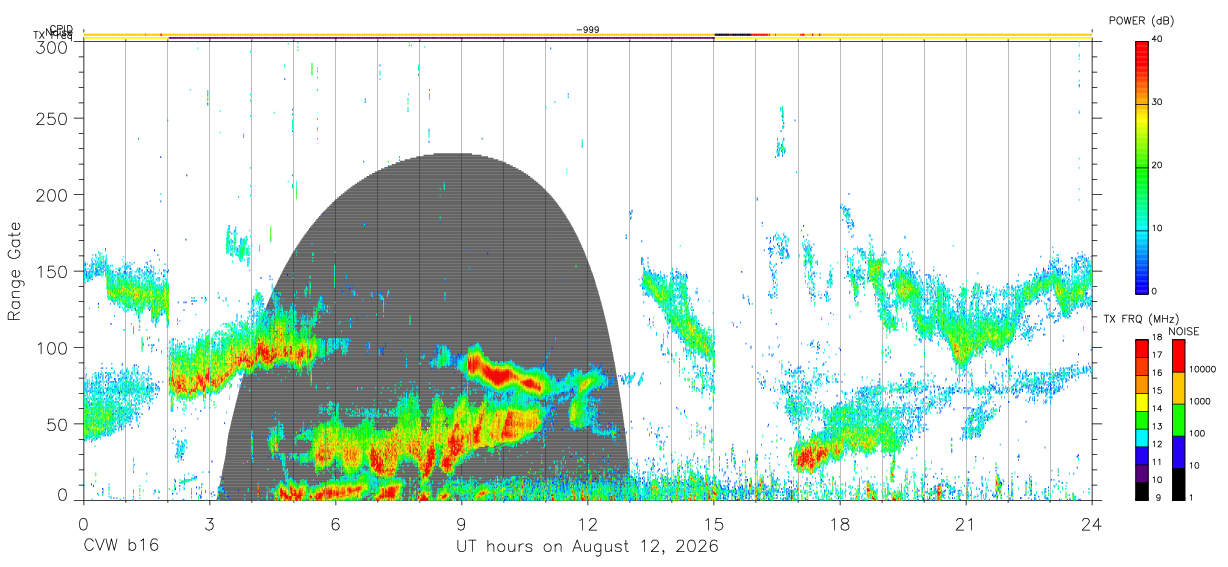Click the -999 CPID value at top

tap(588, 30)
